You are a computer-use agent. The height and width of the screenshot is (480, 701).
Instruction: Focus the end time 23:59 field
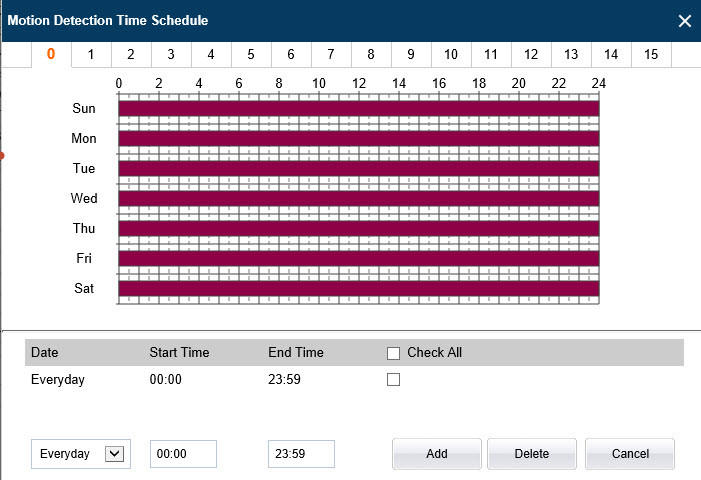pyautogui.click(x=301, y=454)
